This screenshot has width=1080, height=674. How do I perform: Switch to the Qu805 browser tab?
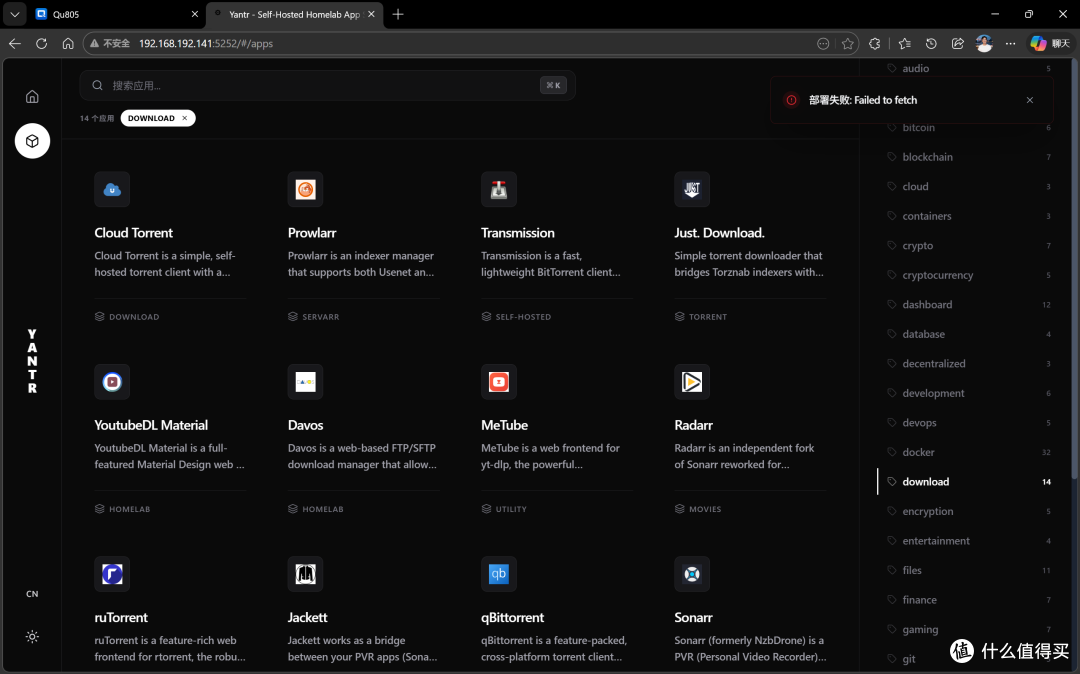[117, 14]
